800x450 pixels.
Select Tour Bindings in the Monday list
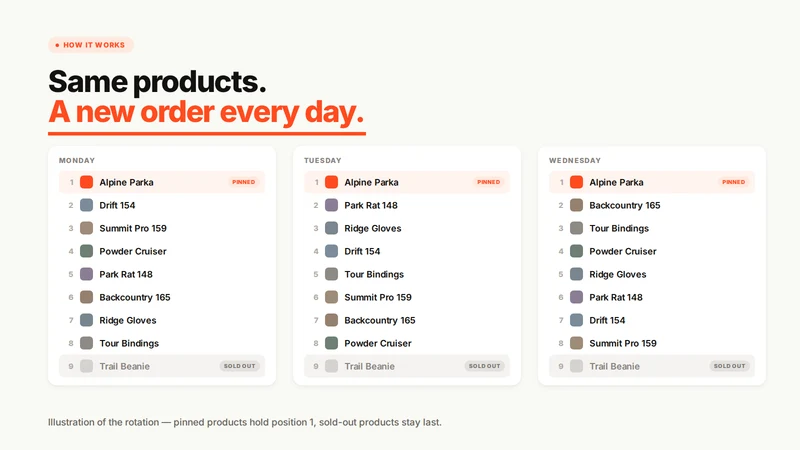coord(162,343)
